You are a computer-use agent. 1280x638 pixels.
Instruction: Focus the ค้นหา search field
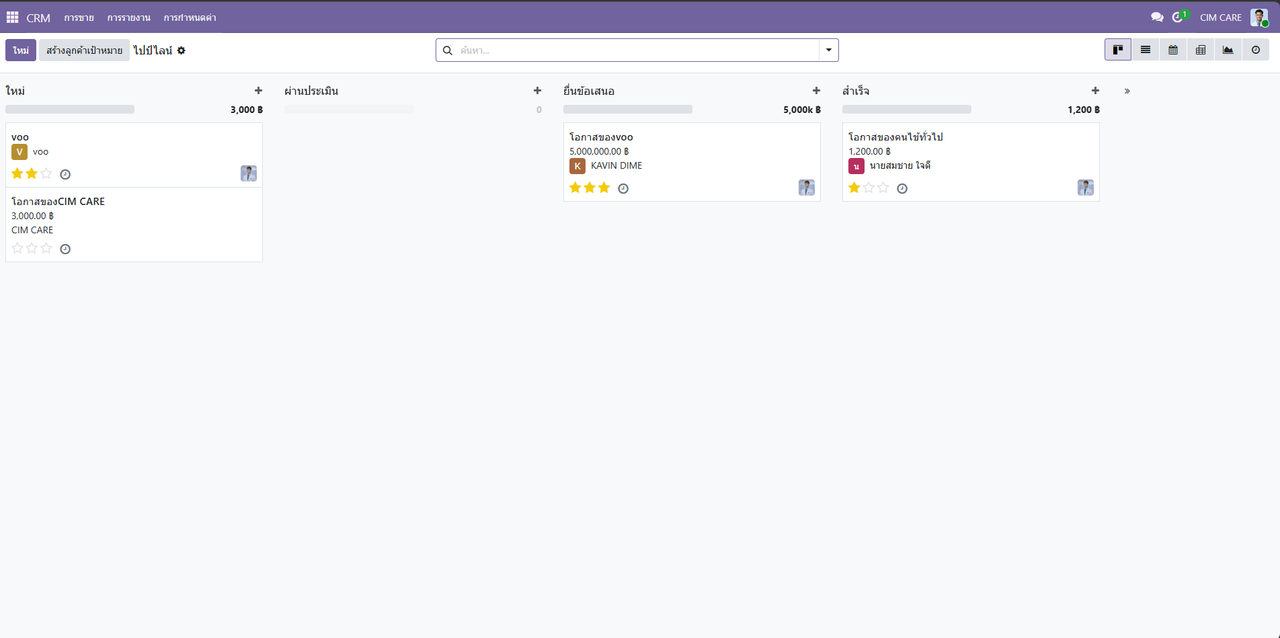[637, 50]
